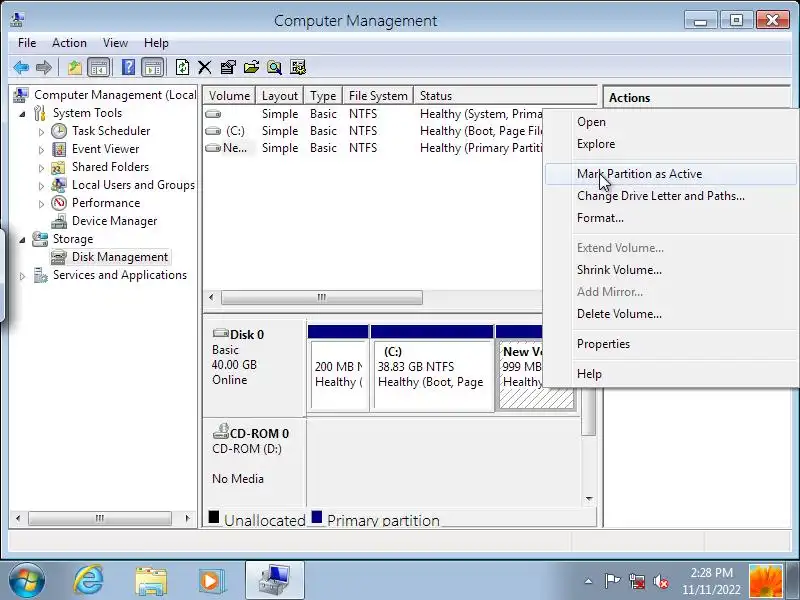This screenshot has height=600, width=800.
Task: Select Format... from the context menu
Action: (x=670, y=218)
